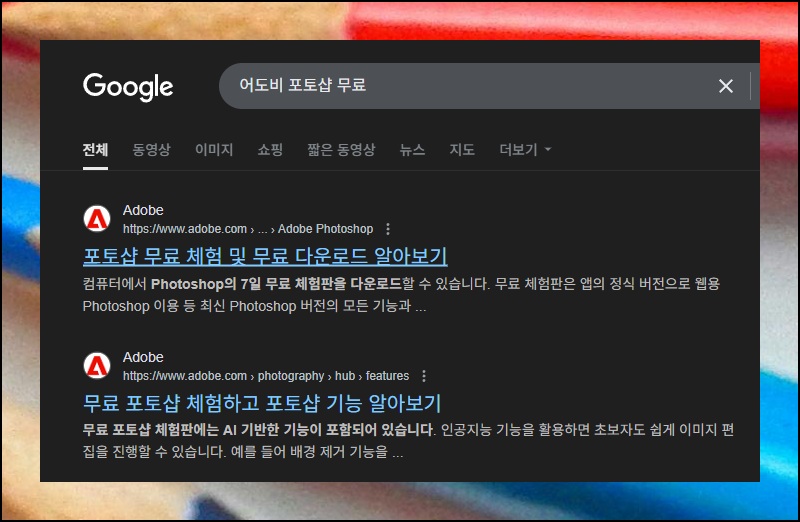Clear the search box with the X icon
The height and width of the screenshot is (522, 800).
(x=726, y=86)
